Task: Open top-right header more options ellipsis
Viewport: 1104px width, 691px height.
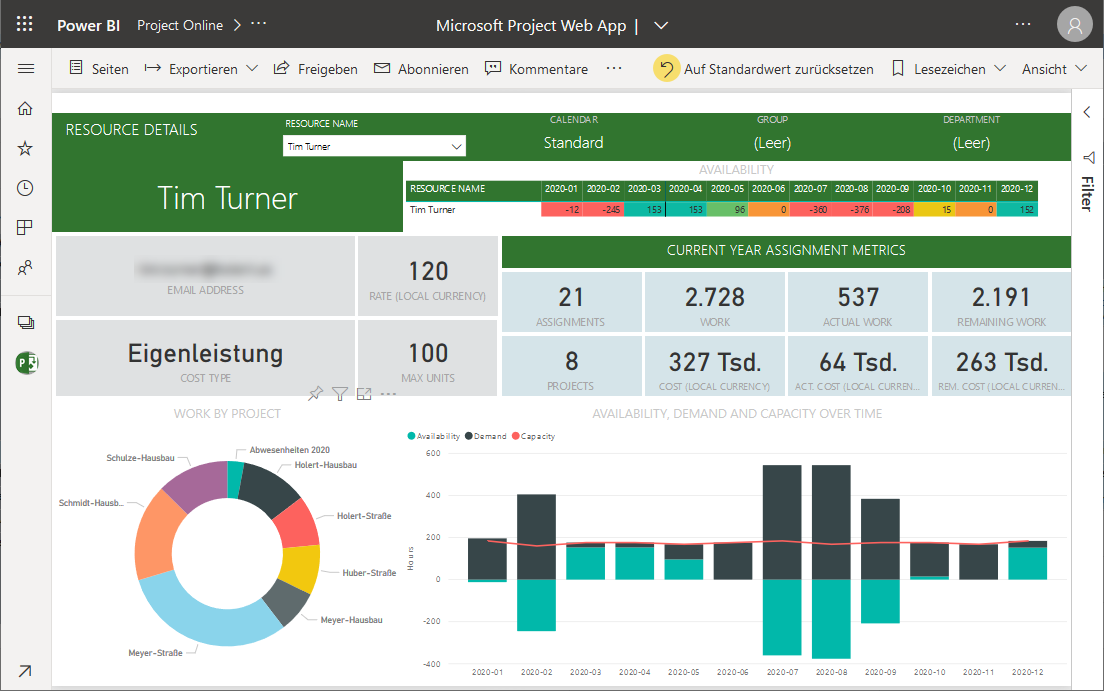Action: (x=1022, y=25)
